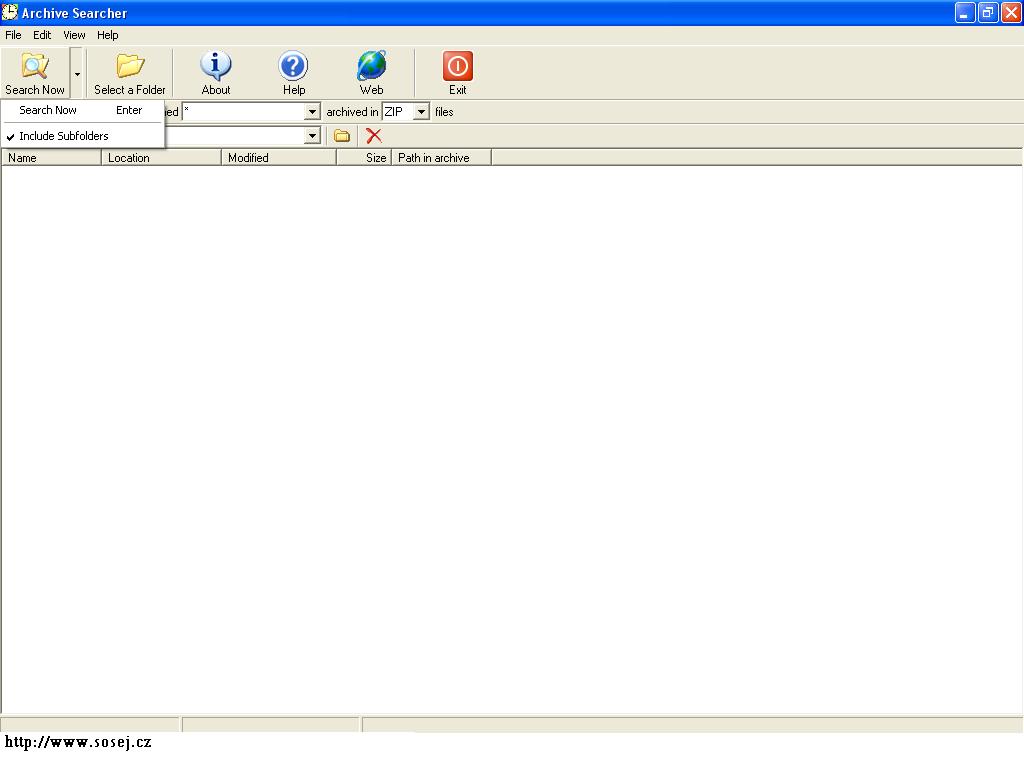This screenshot has height=768, width=1024.
Task: Open the ZIP archive type dropdown
Action: (421, 112)
